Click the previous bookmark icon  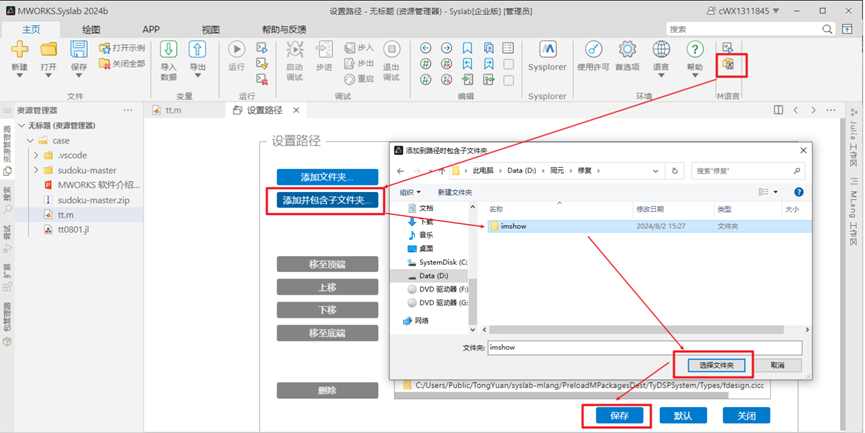click(x=467, y=64)
